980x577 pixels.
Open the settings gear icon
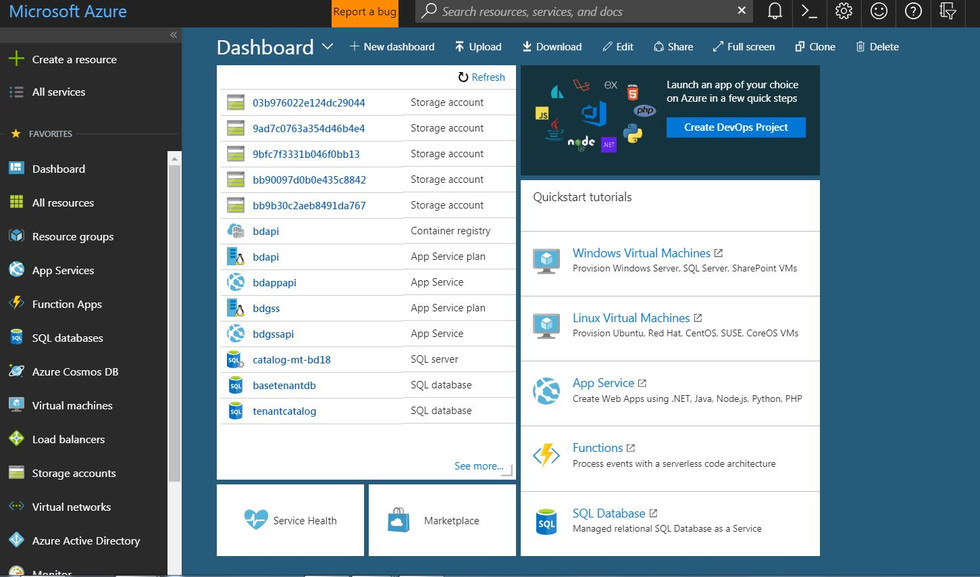point(844,11)
